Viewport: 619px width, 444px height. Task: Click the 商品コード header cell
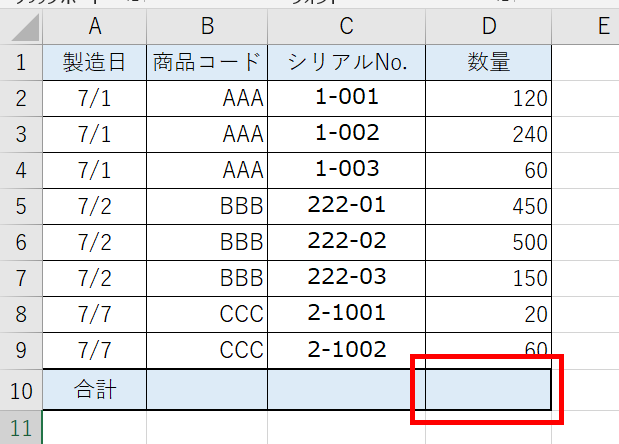coord(207,62)
